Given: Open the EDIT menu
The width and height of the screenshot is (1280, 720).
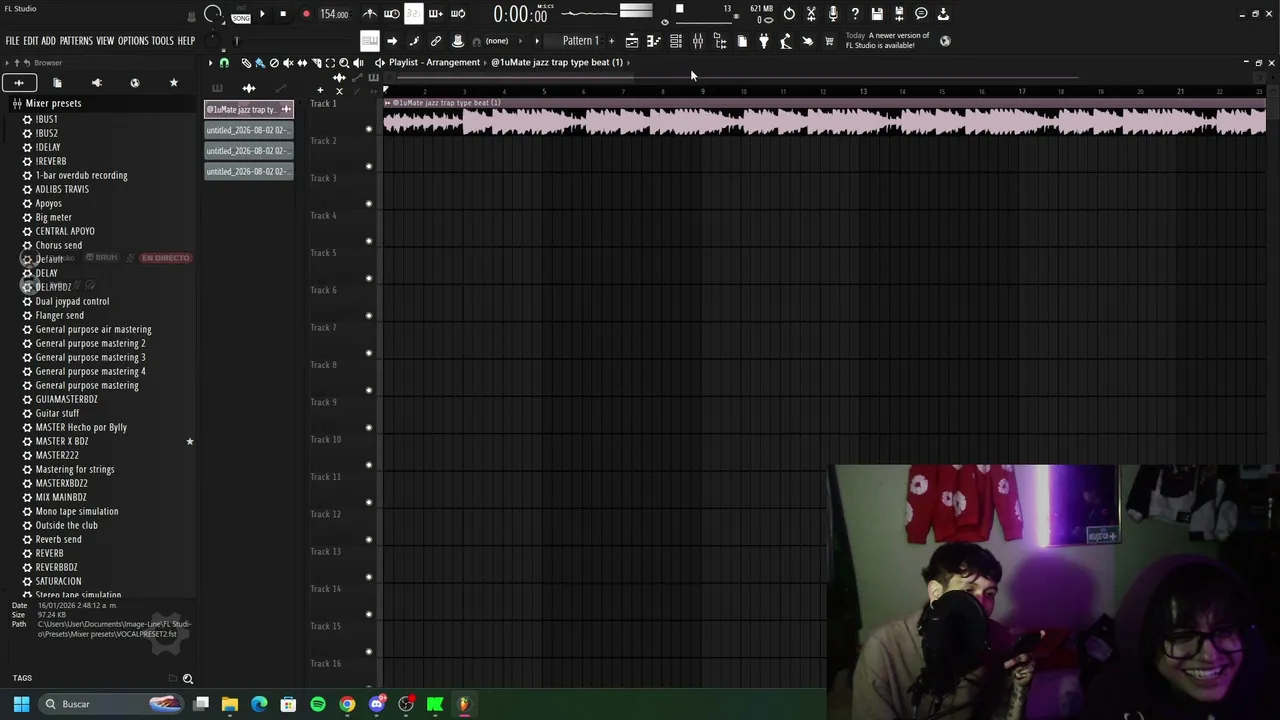Looking at the screenshot, I should [x=30, y=41].
